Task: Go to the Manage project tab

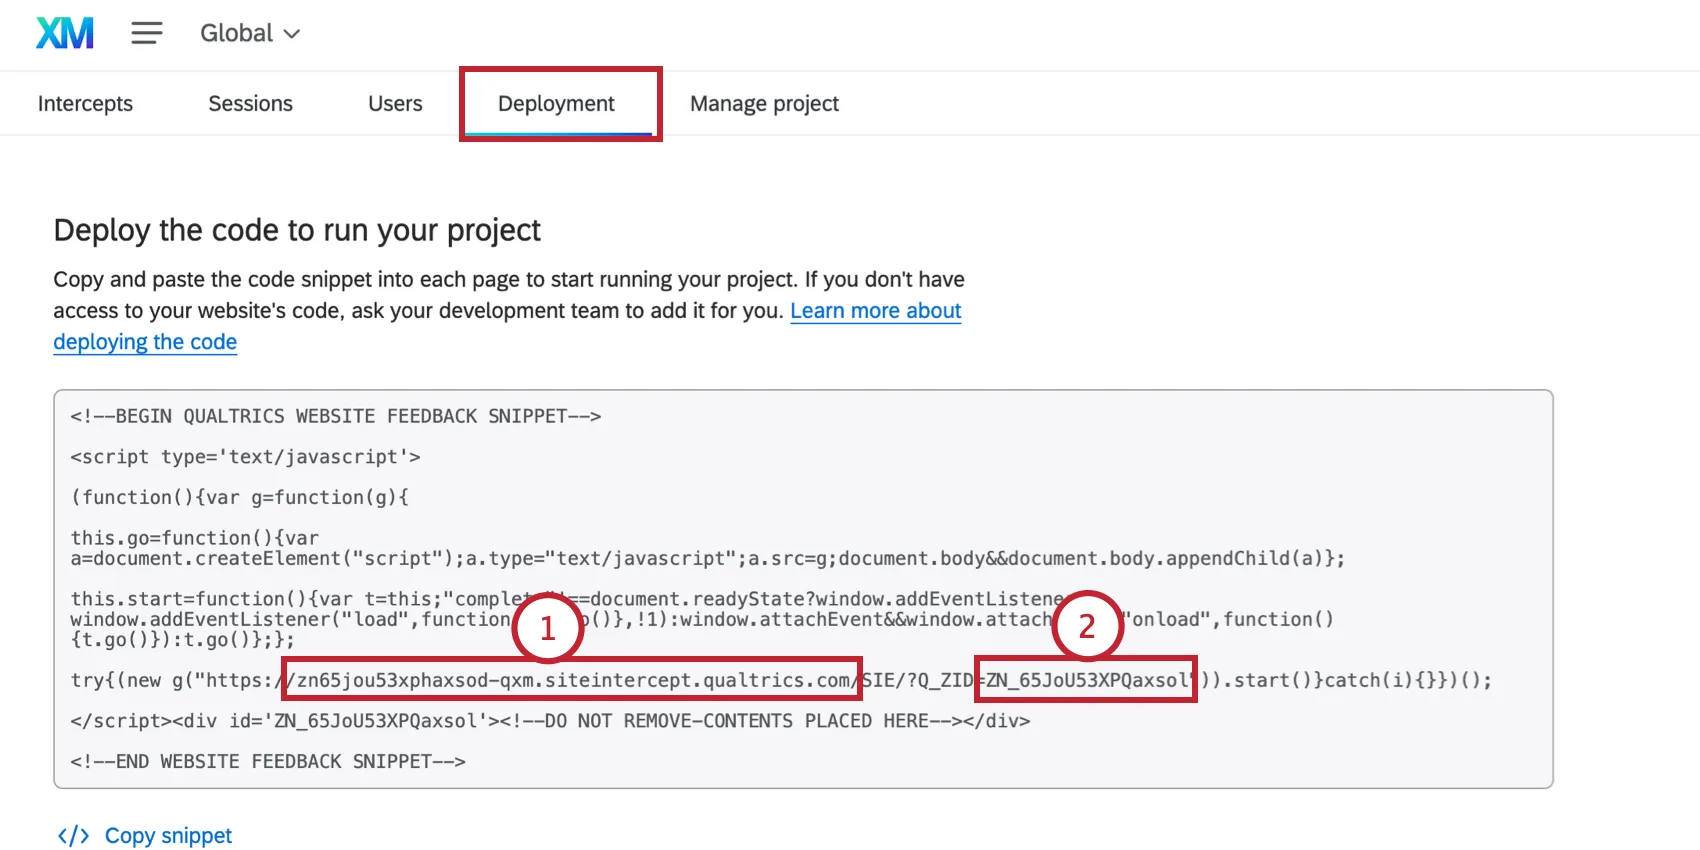Action: coord(764,104)
